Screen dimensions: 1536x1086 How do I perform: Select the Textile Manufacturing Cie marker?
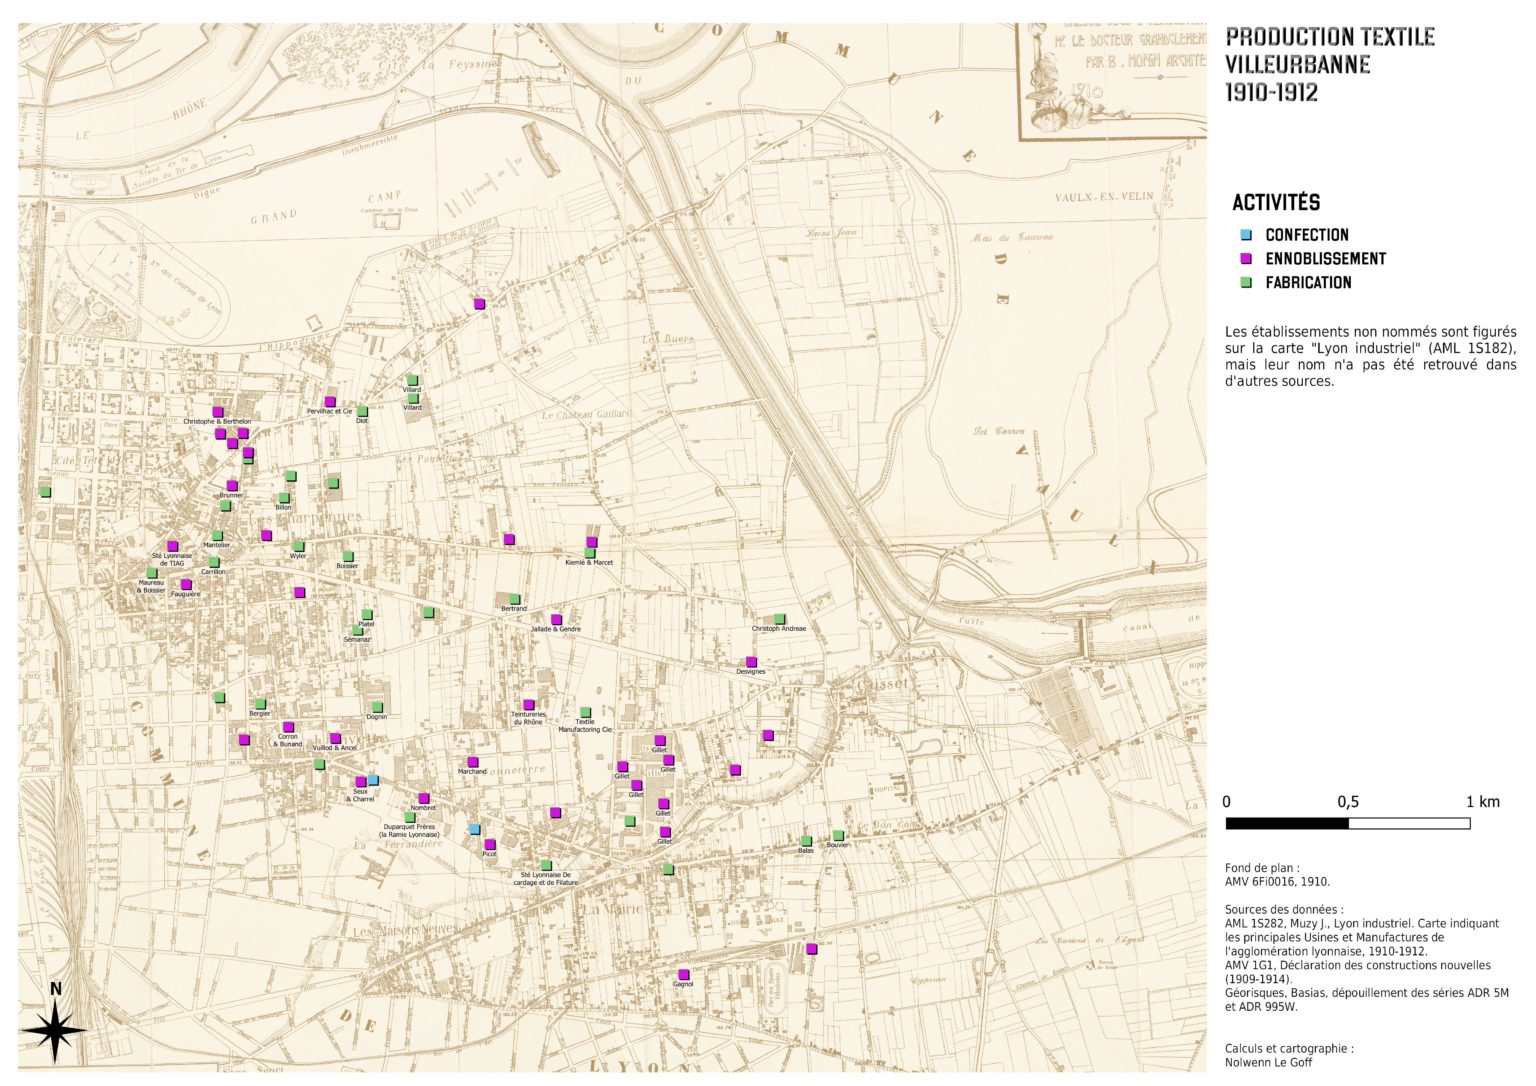click(x=586, y=712)
